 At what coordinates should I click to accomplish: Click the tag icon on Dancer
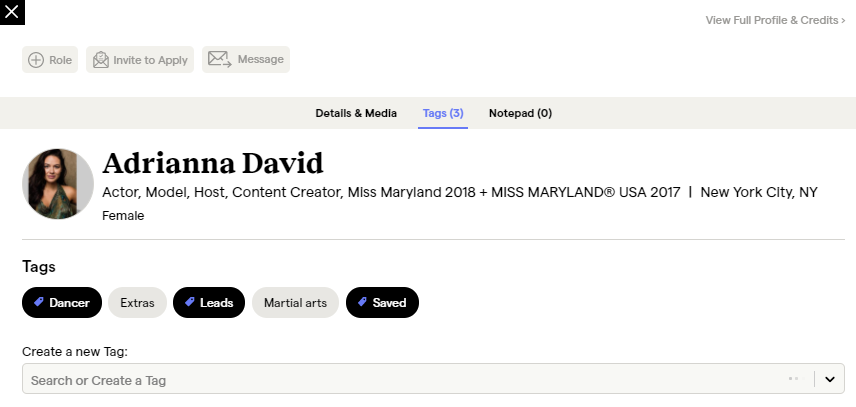click(39, 302)
